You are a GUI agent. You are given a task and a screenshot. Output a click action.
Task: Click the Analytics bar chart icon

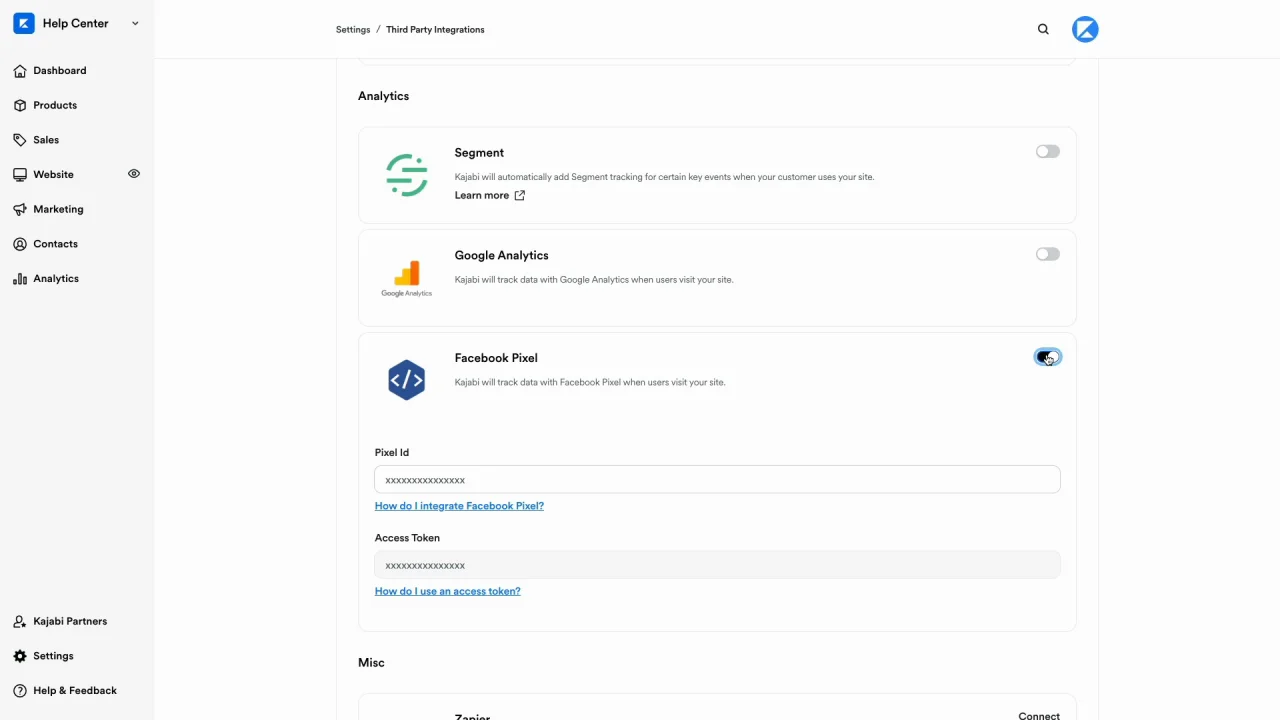coord(20,279)
